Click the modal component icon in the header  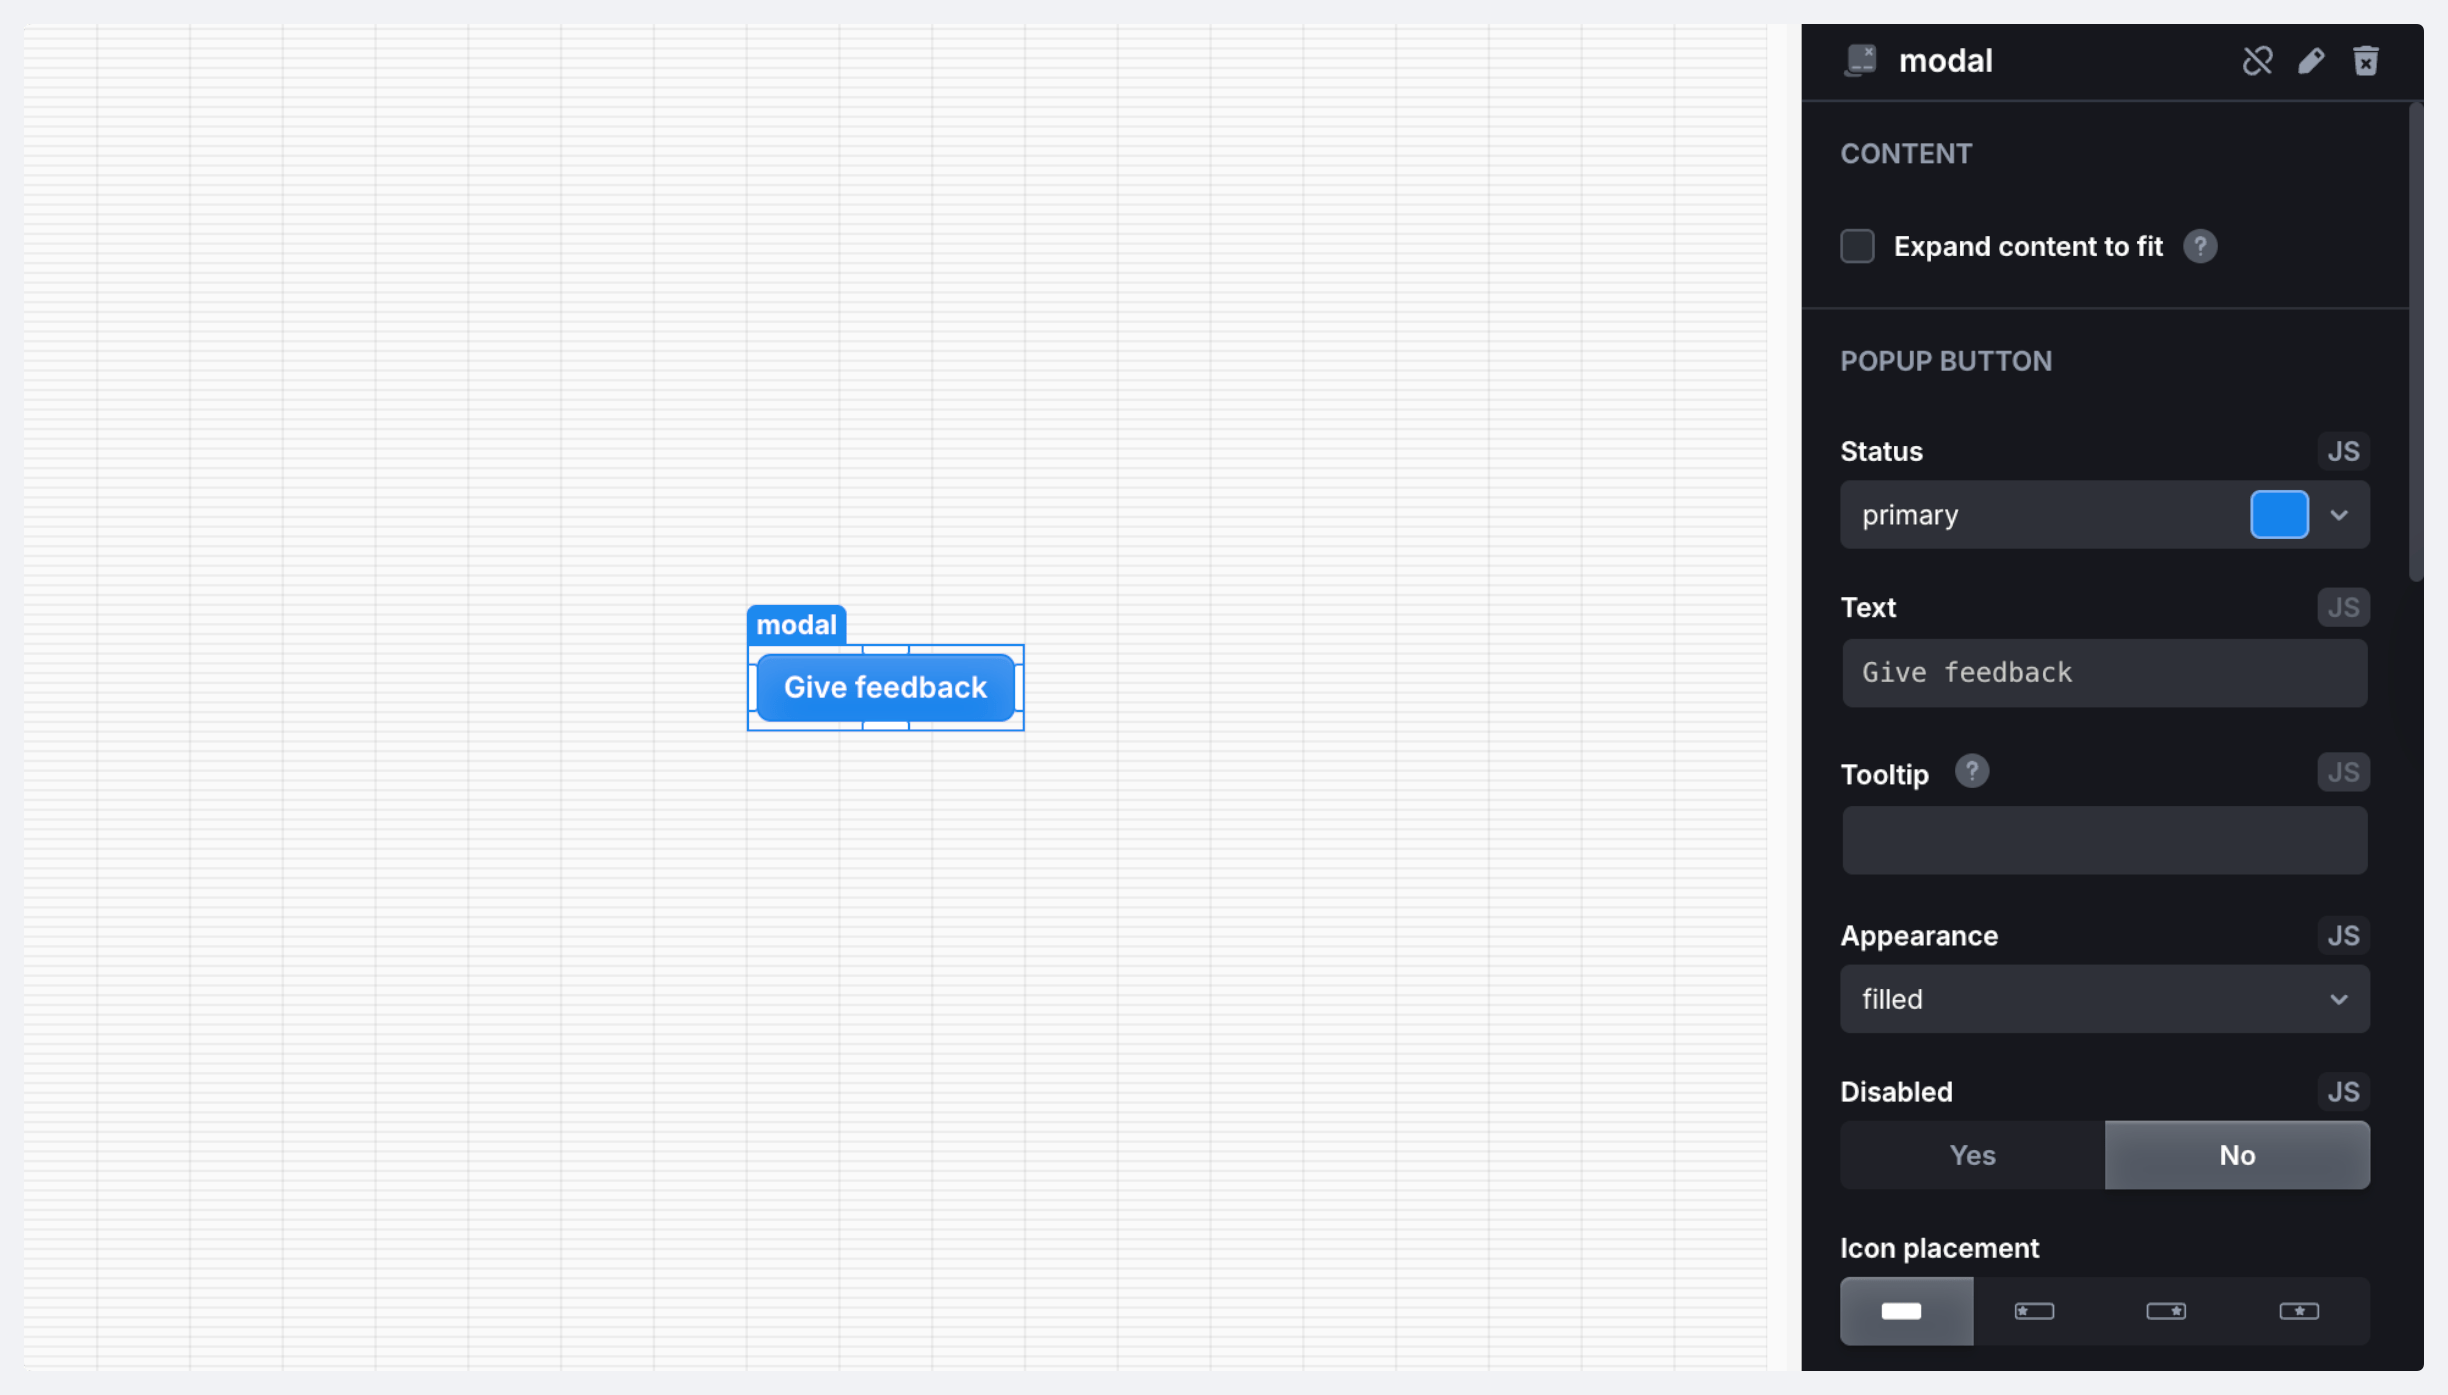[1860, 61]
